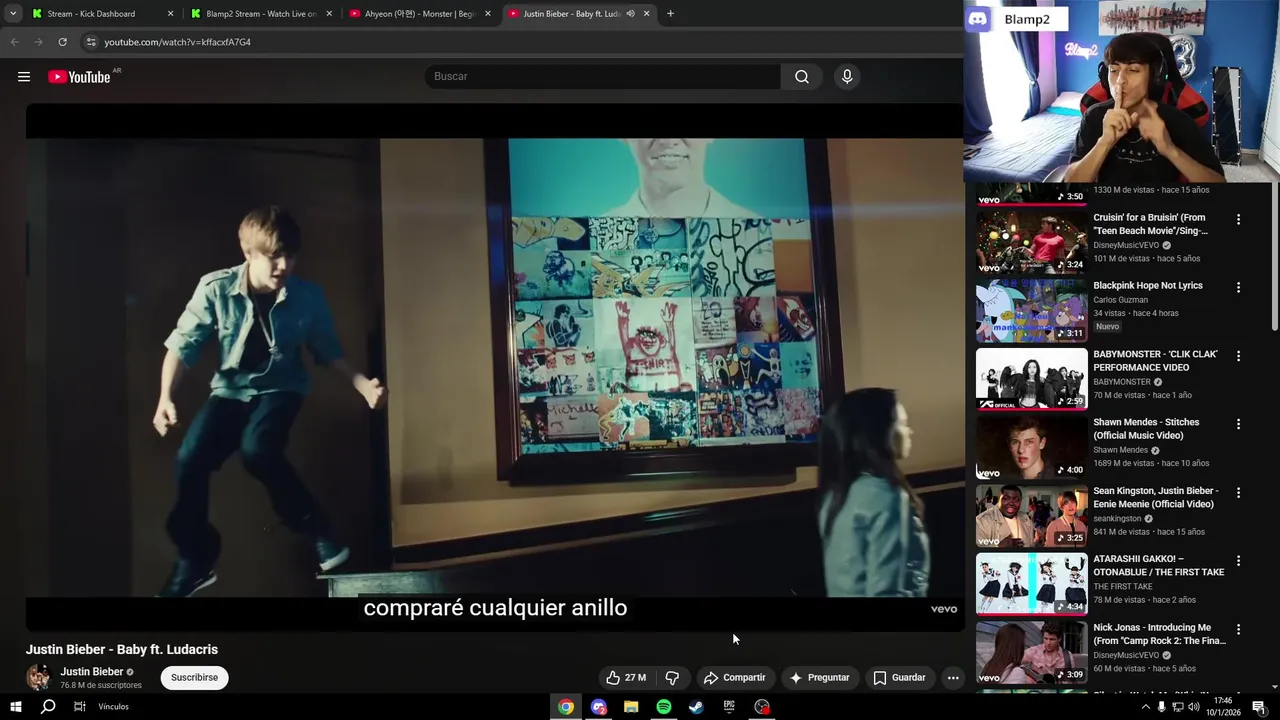This screenshot has width=1280, height=720.
Task: Open Epic Games Launcher from taskbar
Action: click(729, 707)
